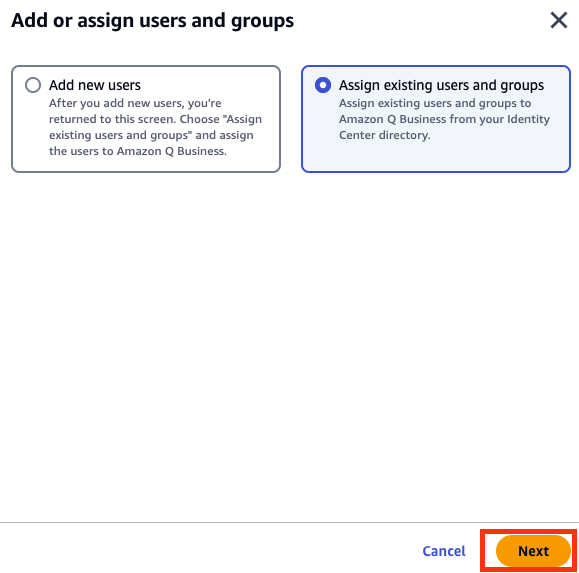579x573 pixels.
Task: Click the description under Add new users
Action: [x=155, y=127]
